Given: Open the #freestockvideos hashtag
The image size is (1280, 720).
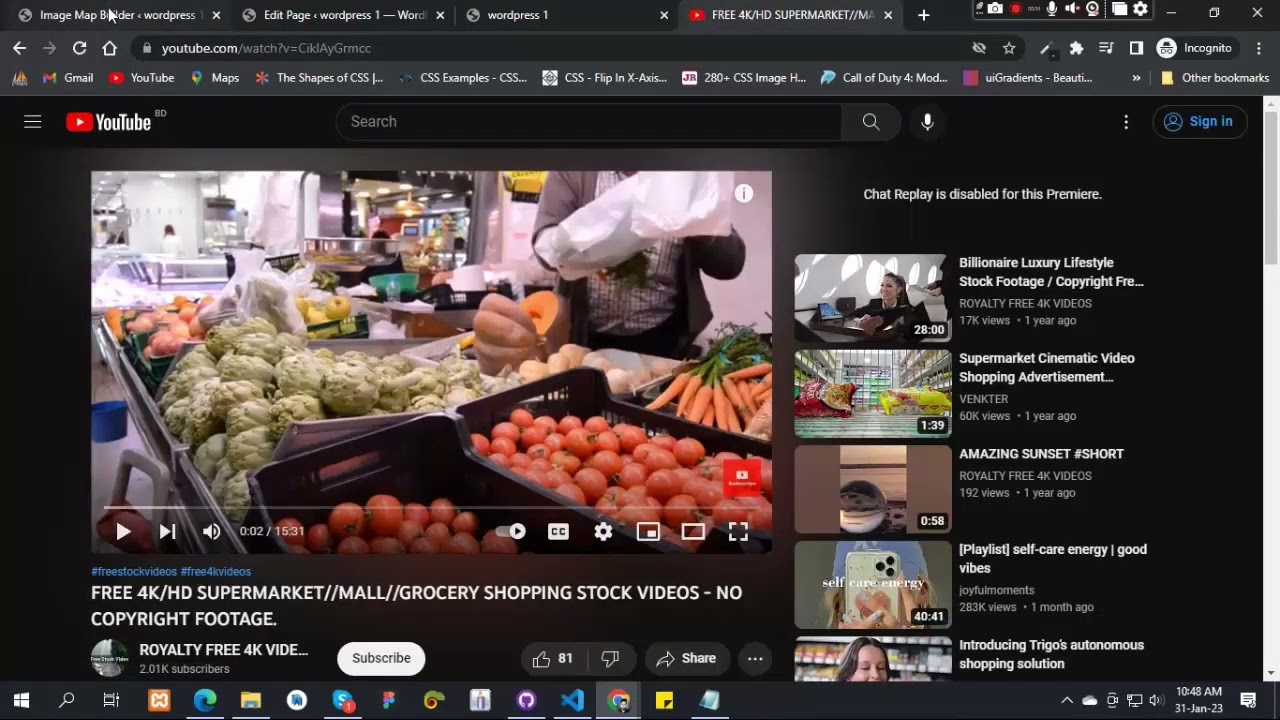Looking at the screenshot, I should tap(134, 572).
